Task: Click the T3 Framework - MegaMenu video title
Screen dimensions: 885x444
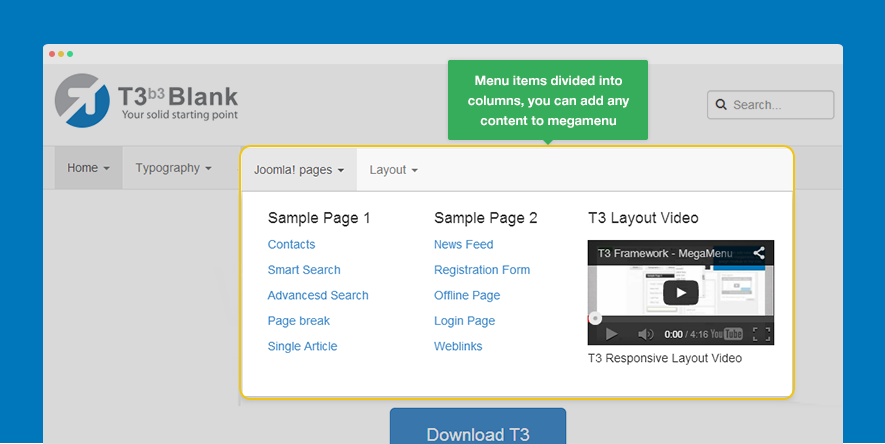Action: [665, 253]
